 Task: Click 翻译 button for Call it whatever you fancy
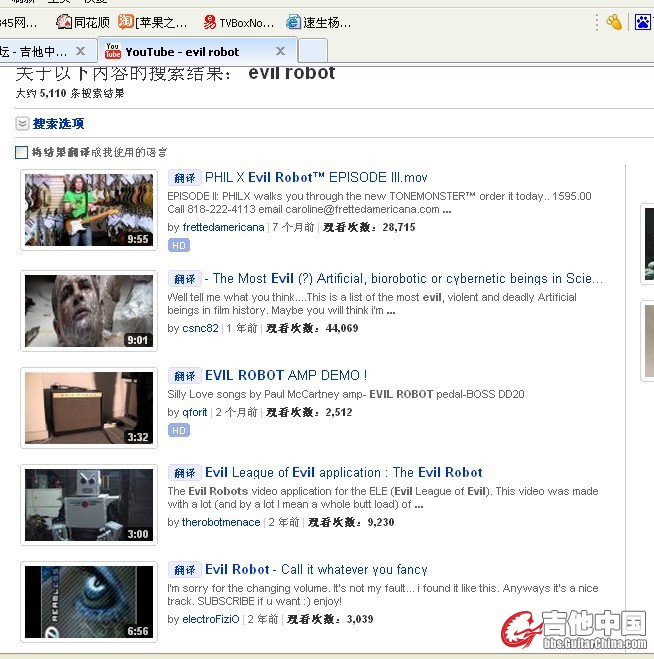(x=185, y=570)
